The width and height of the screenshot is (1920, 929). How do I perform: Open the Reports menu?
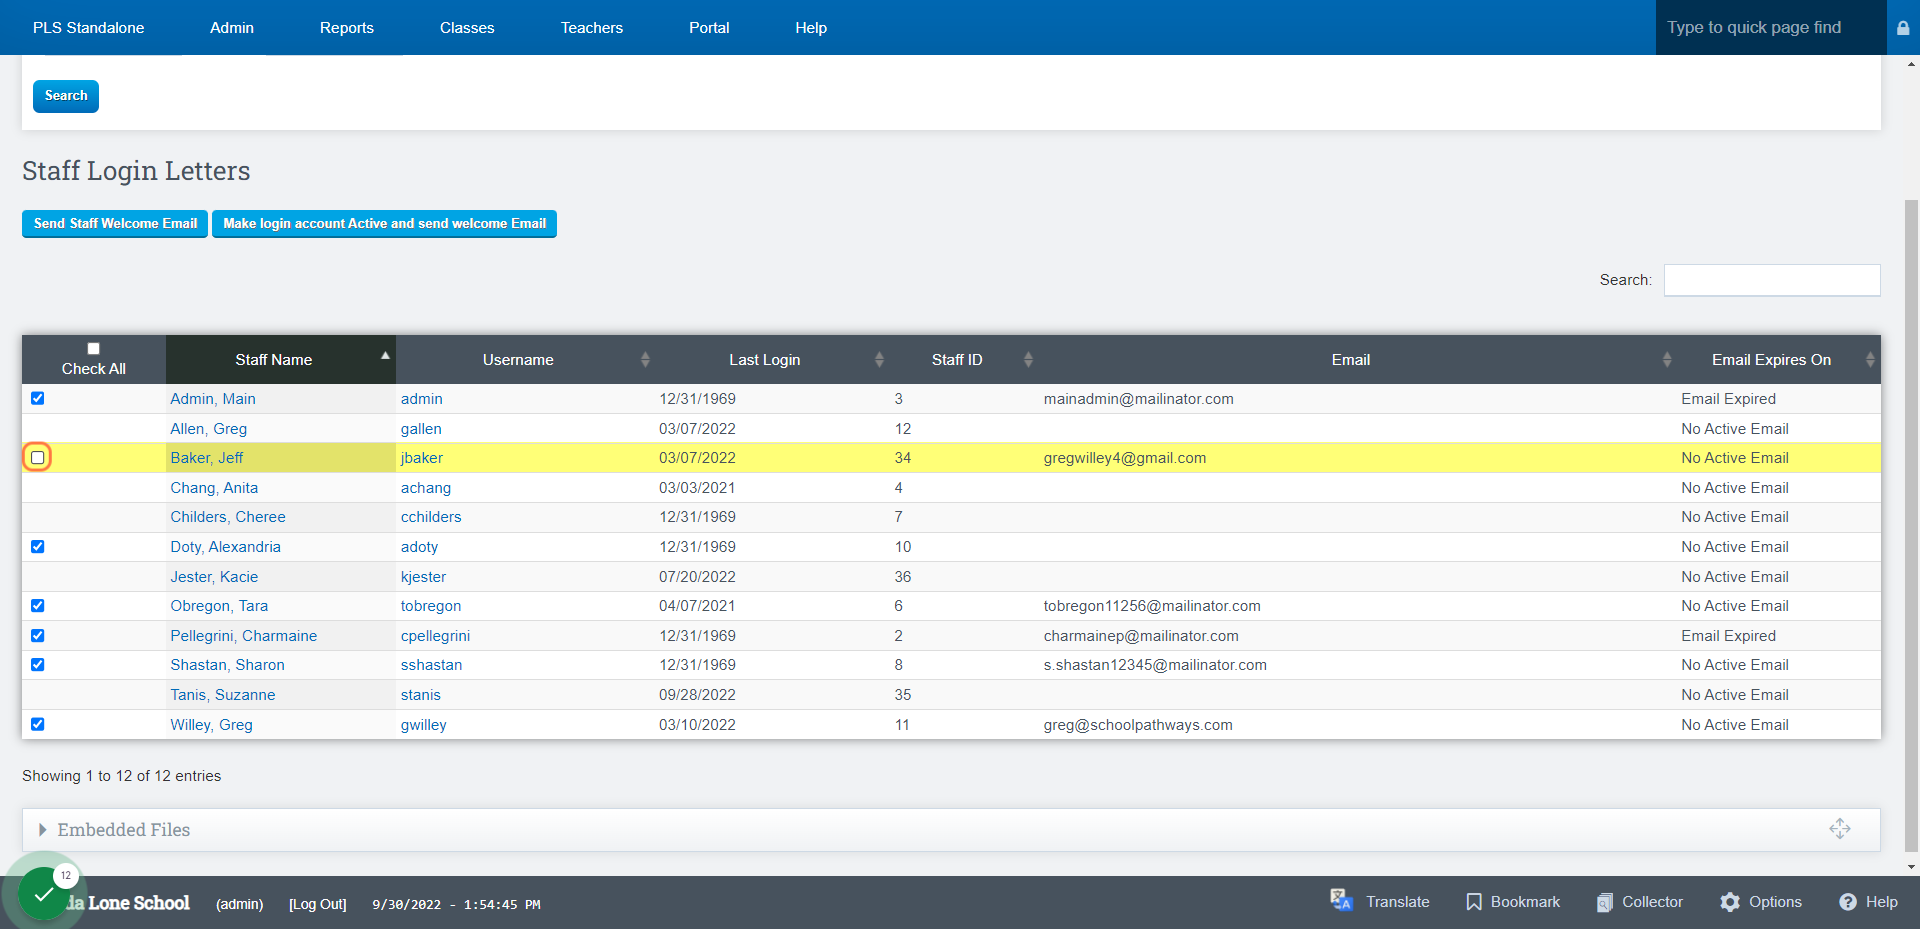pos(347,28)
